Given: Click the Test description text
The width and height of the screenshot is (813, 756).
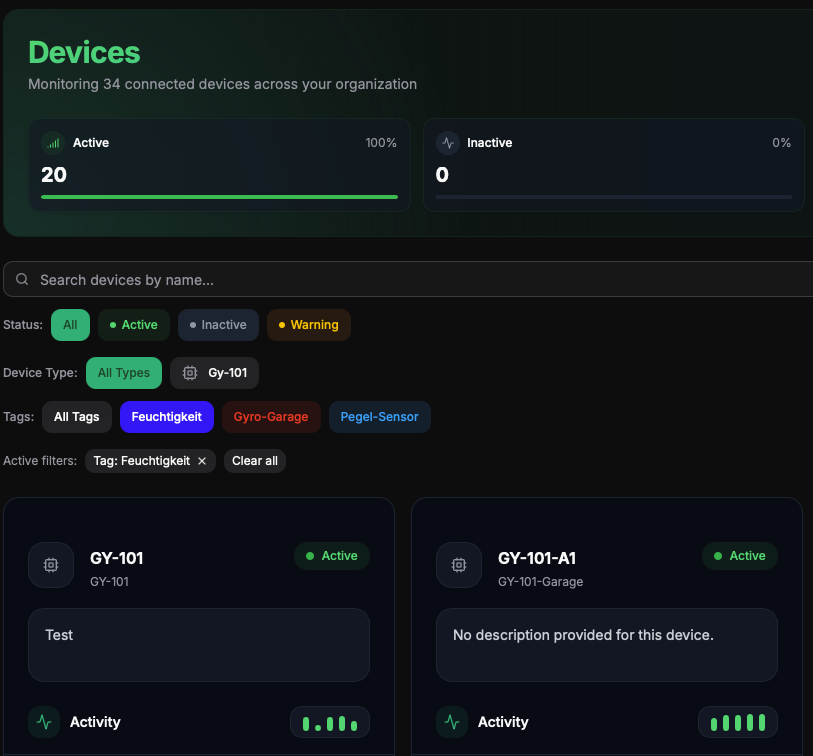Looking at the screenshot, I should click(x=59, y=635).
